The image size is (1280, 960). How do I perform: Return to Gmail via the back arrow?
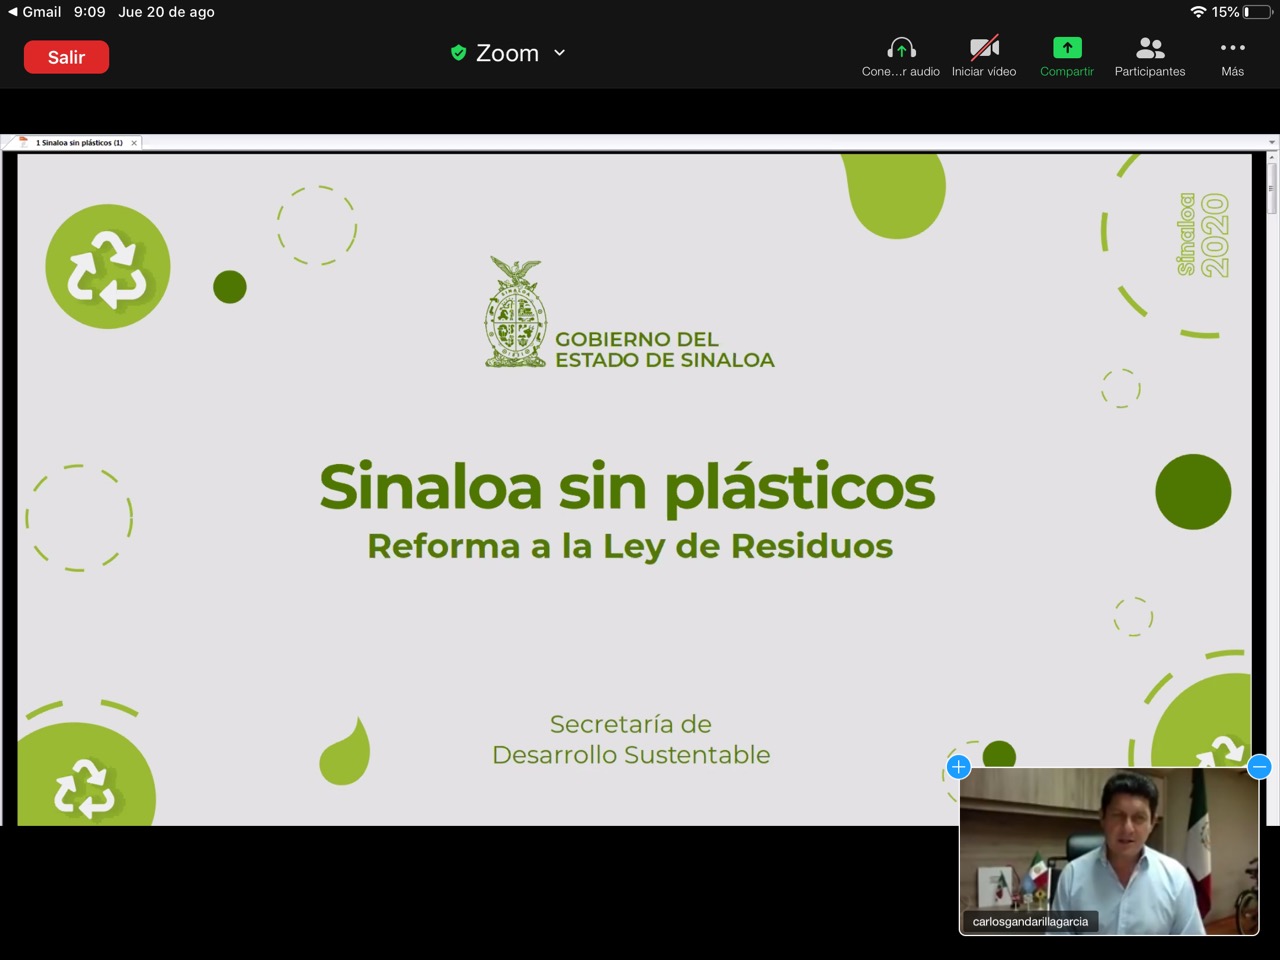pyautogui.click(x=13, y=12)
